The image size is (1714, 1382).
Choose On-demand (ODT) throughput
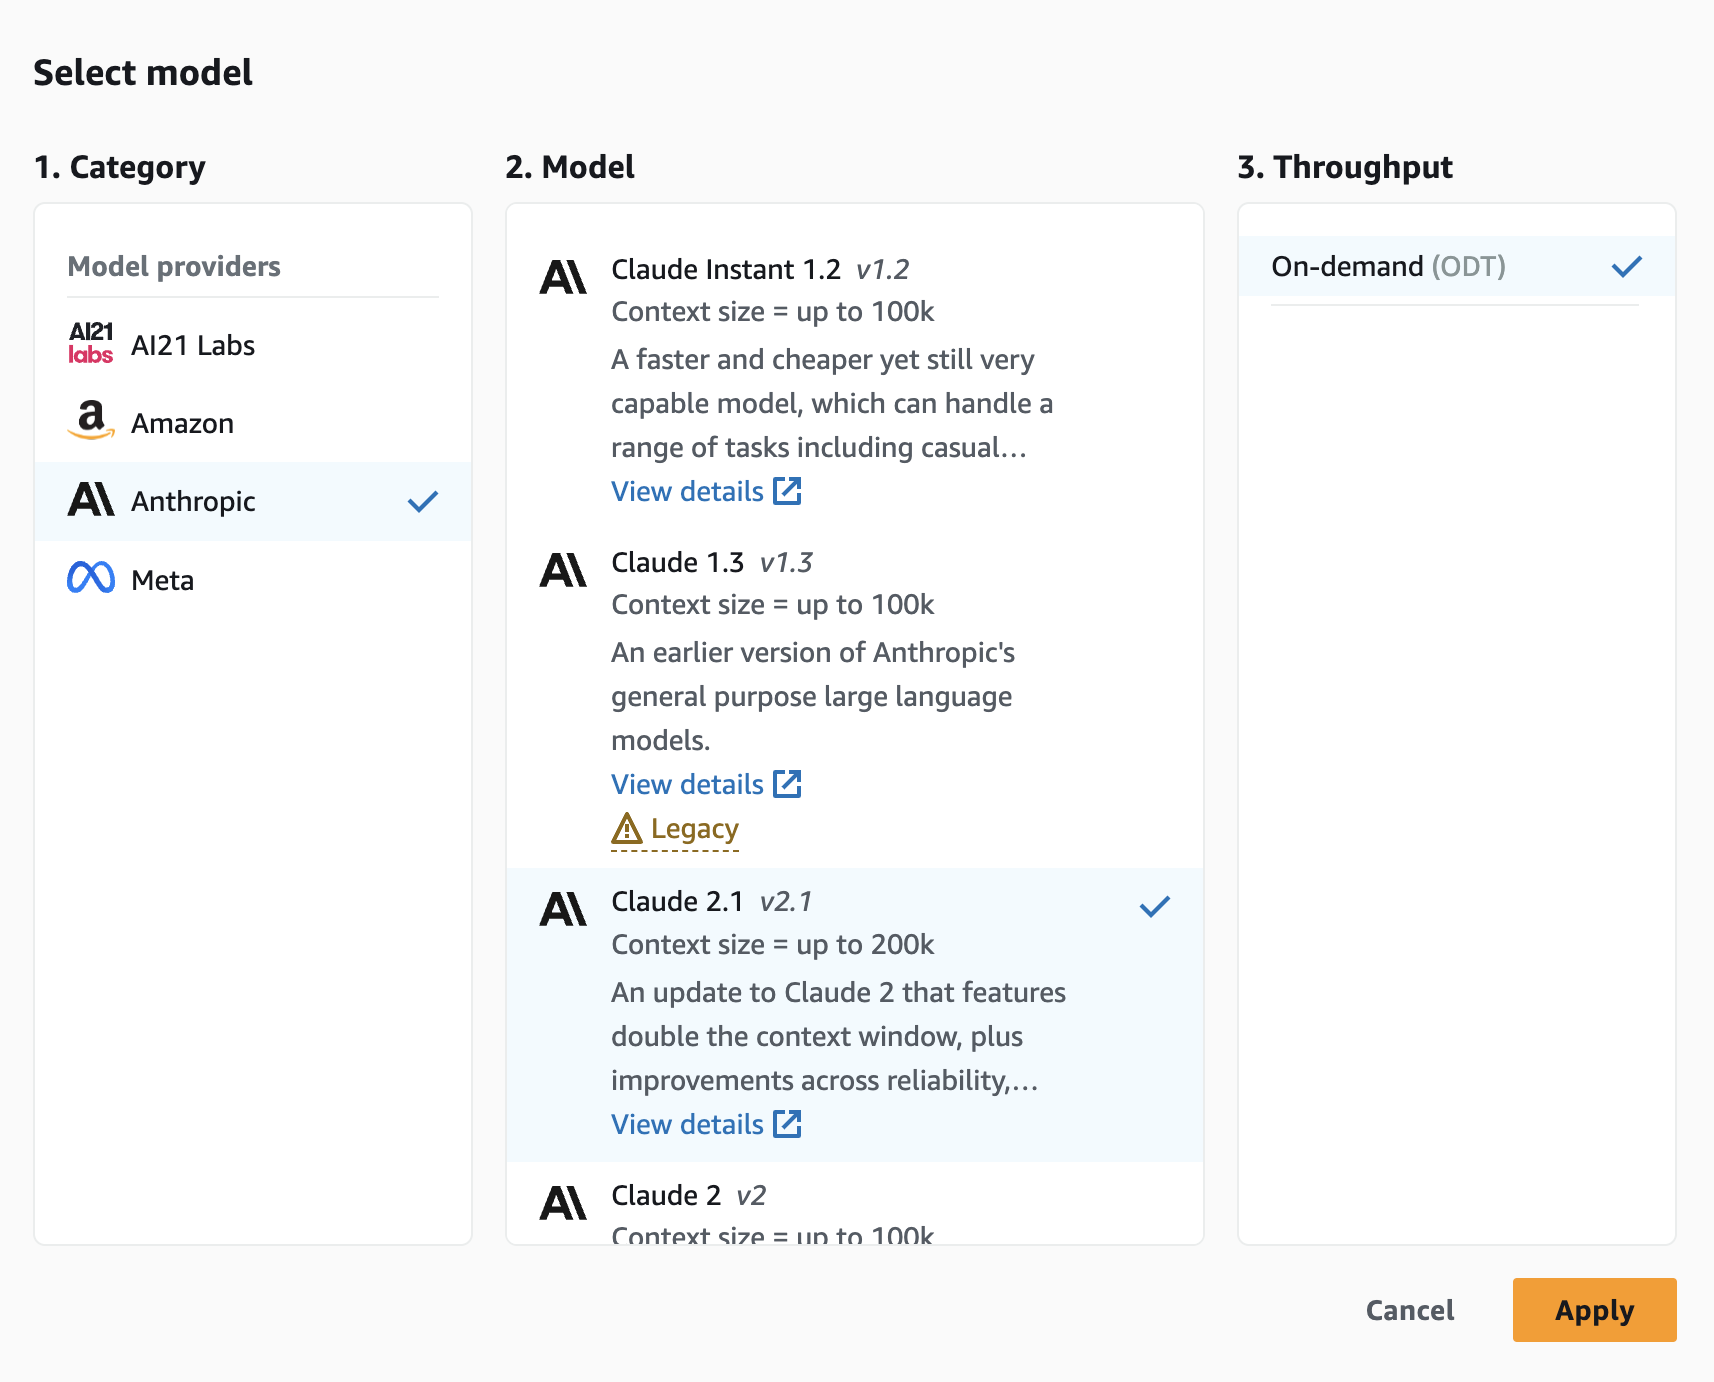click(x=1457, y=266)
